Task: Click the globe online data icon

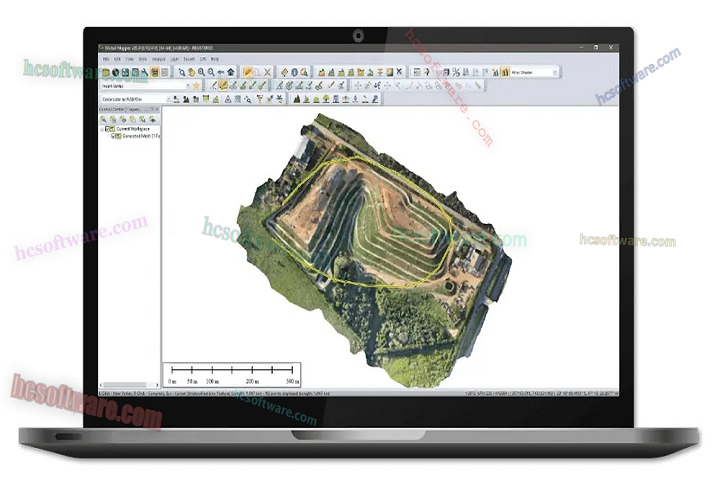Action: (x=116, y=72)
